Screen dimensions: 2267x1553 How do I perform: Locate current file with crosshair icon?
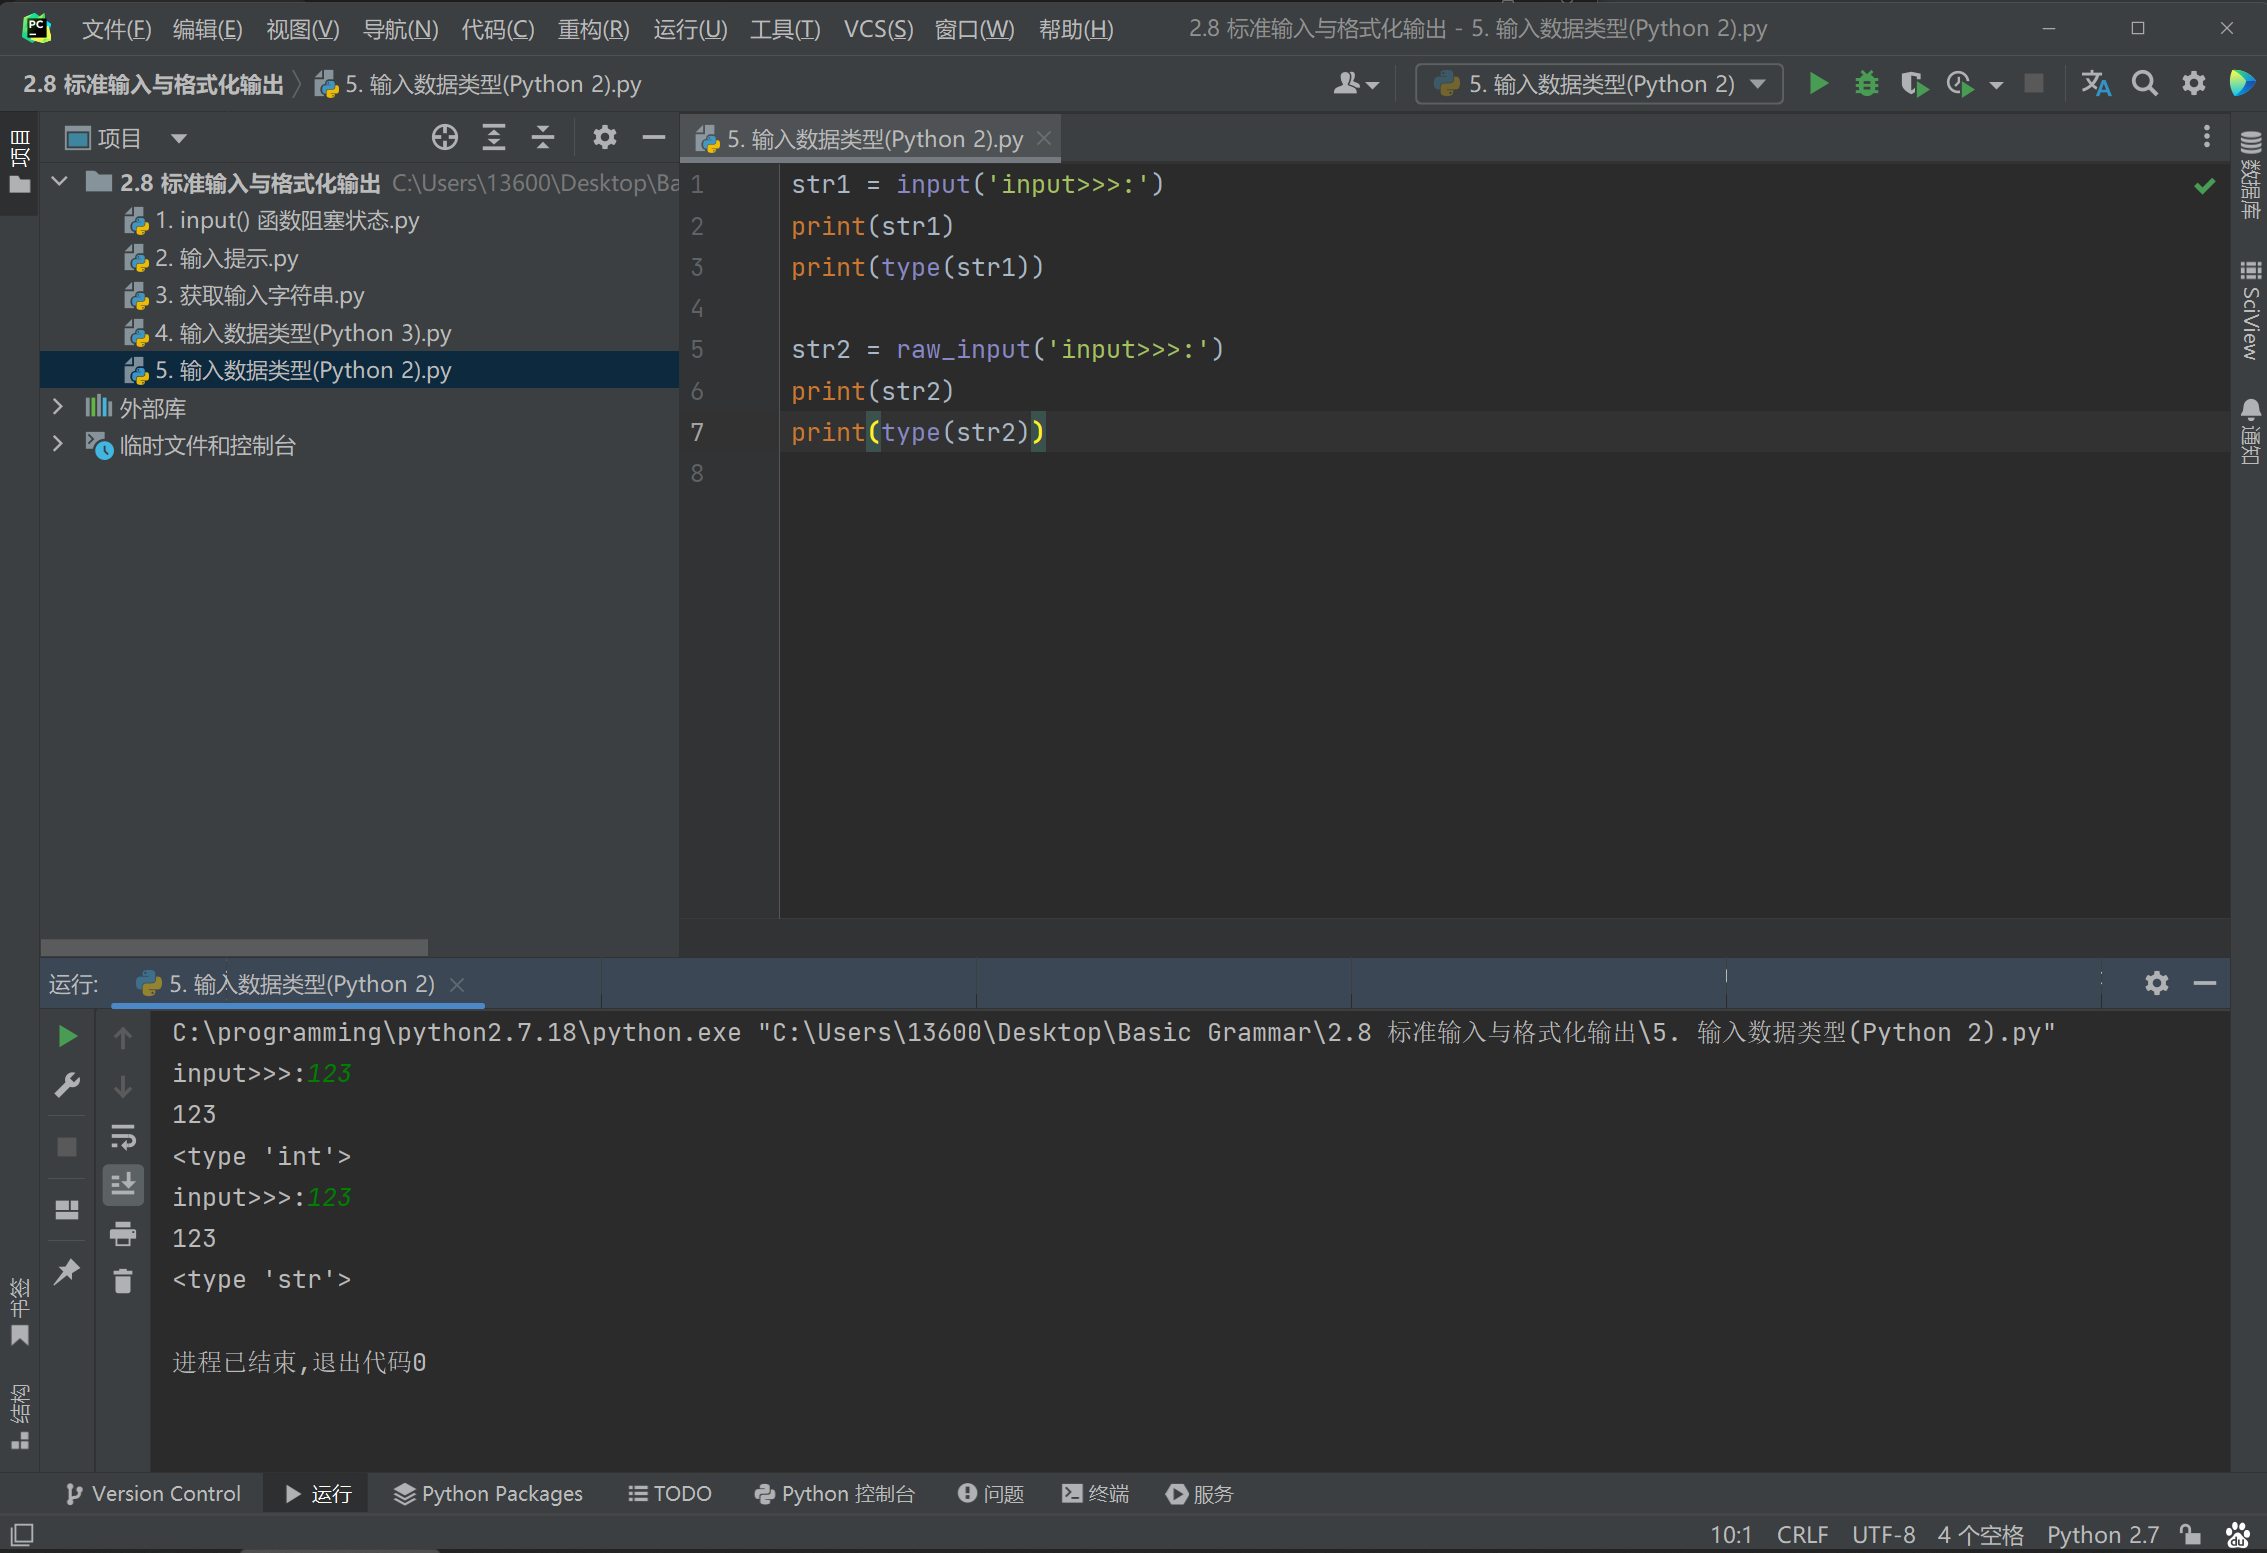tap(445, 138)
